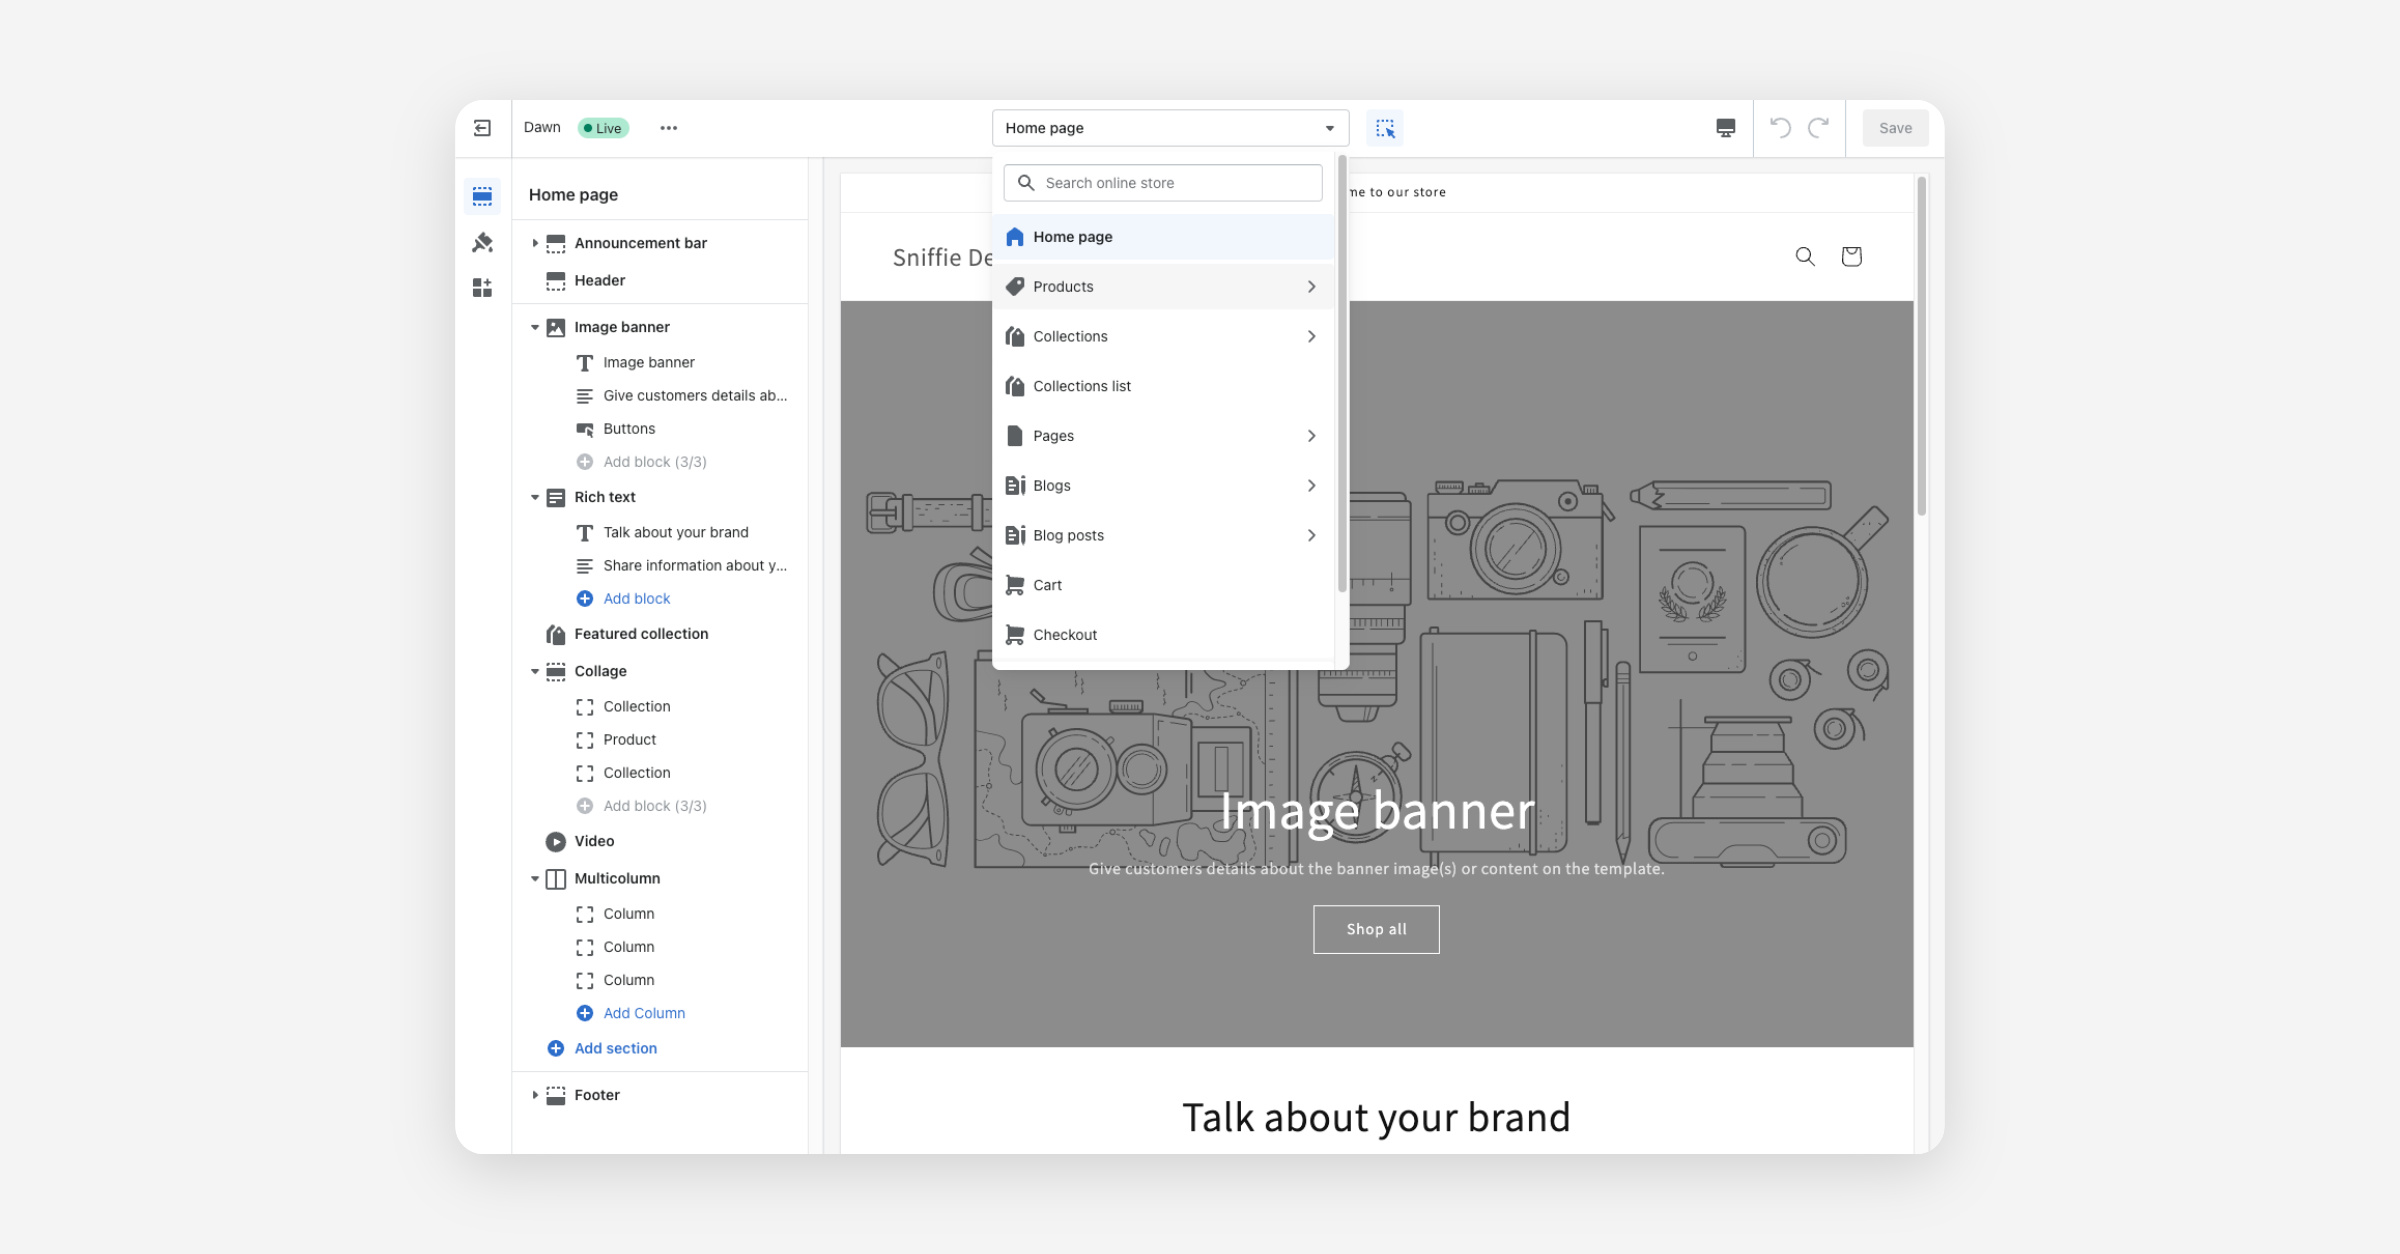
Task: Toggle the inspector selection tool icon
Action: 1385,128
